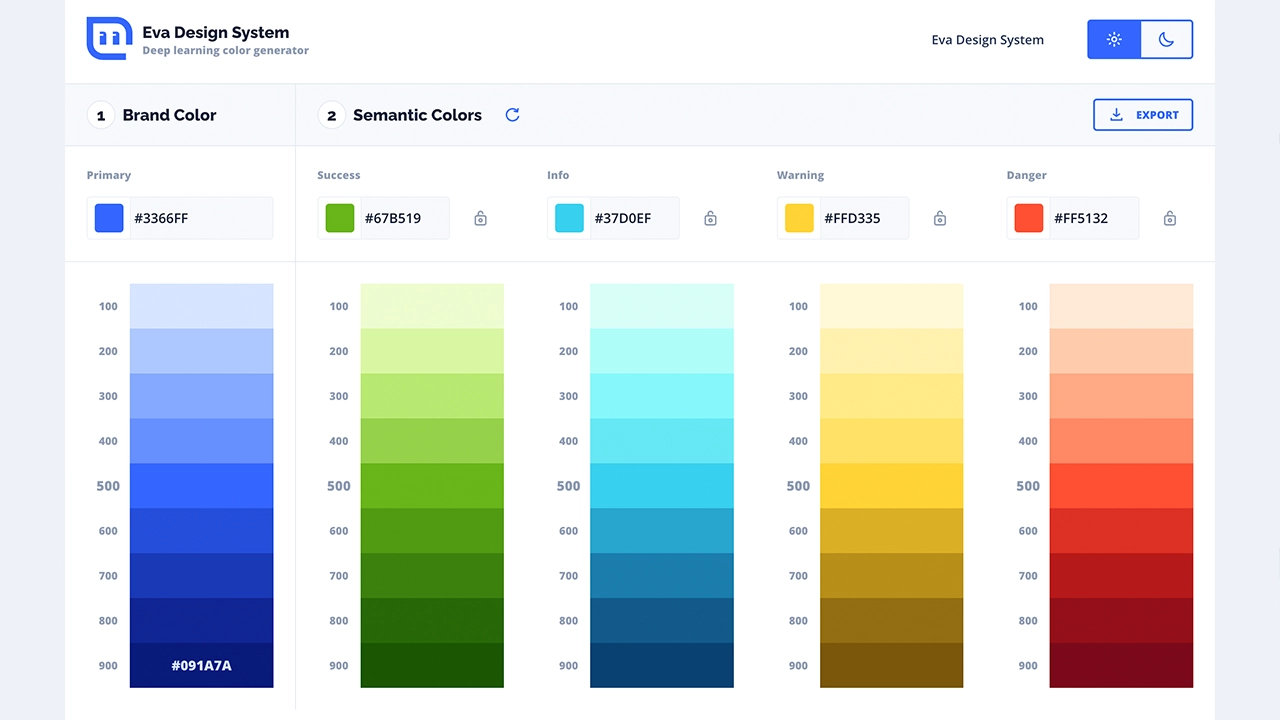Click the refresh semantic colors icon
The height and width of the screenshot is (720, 1280).
pos(512,115)
